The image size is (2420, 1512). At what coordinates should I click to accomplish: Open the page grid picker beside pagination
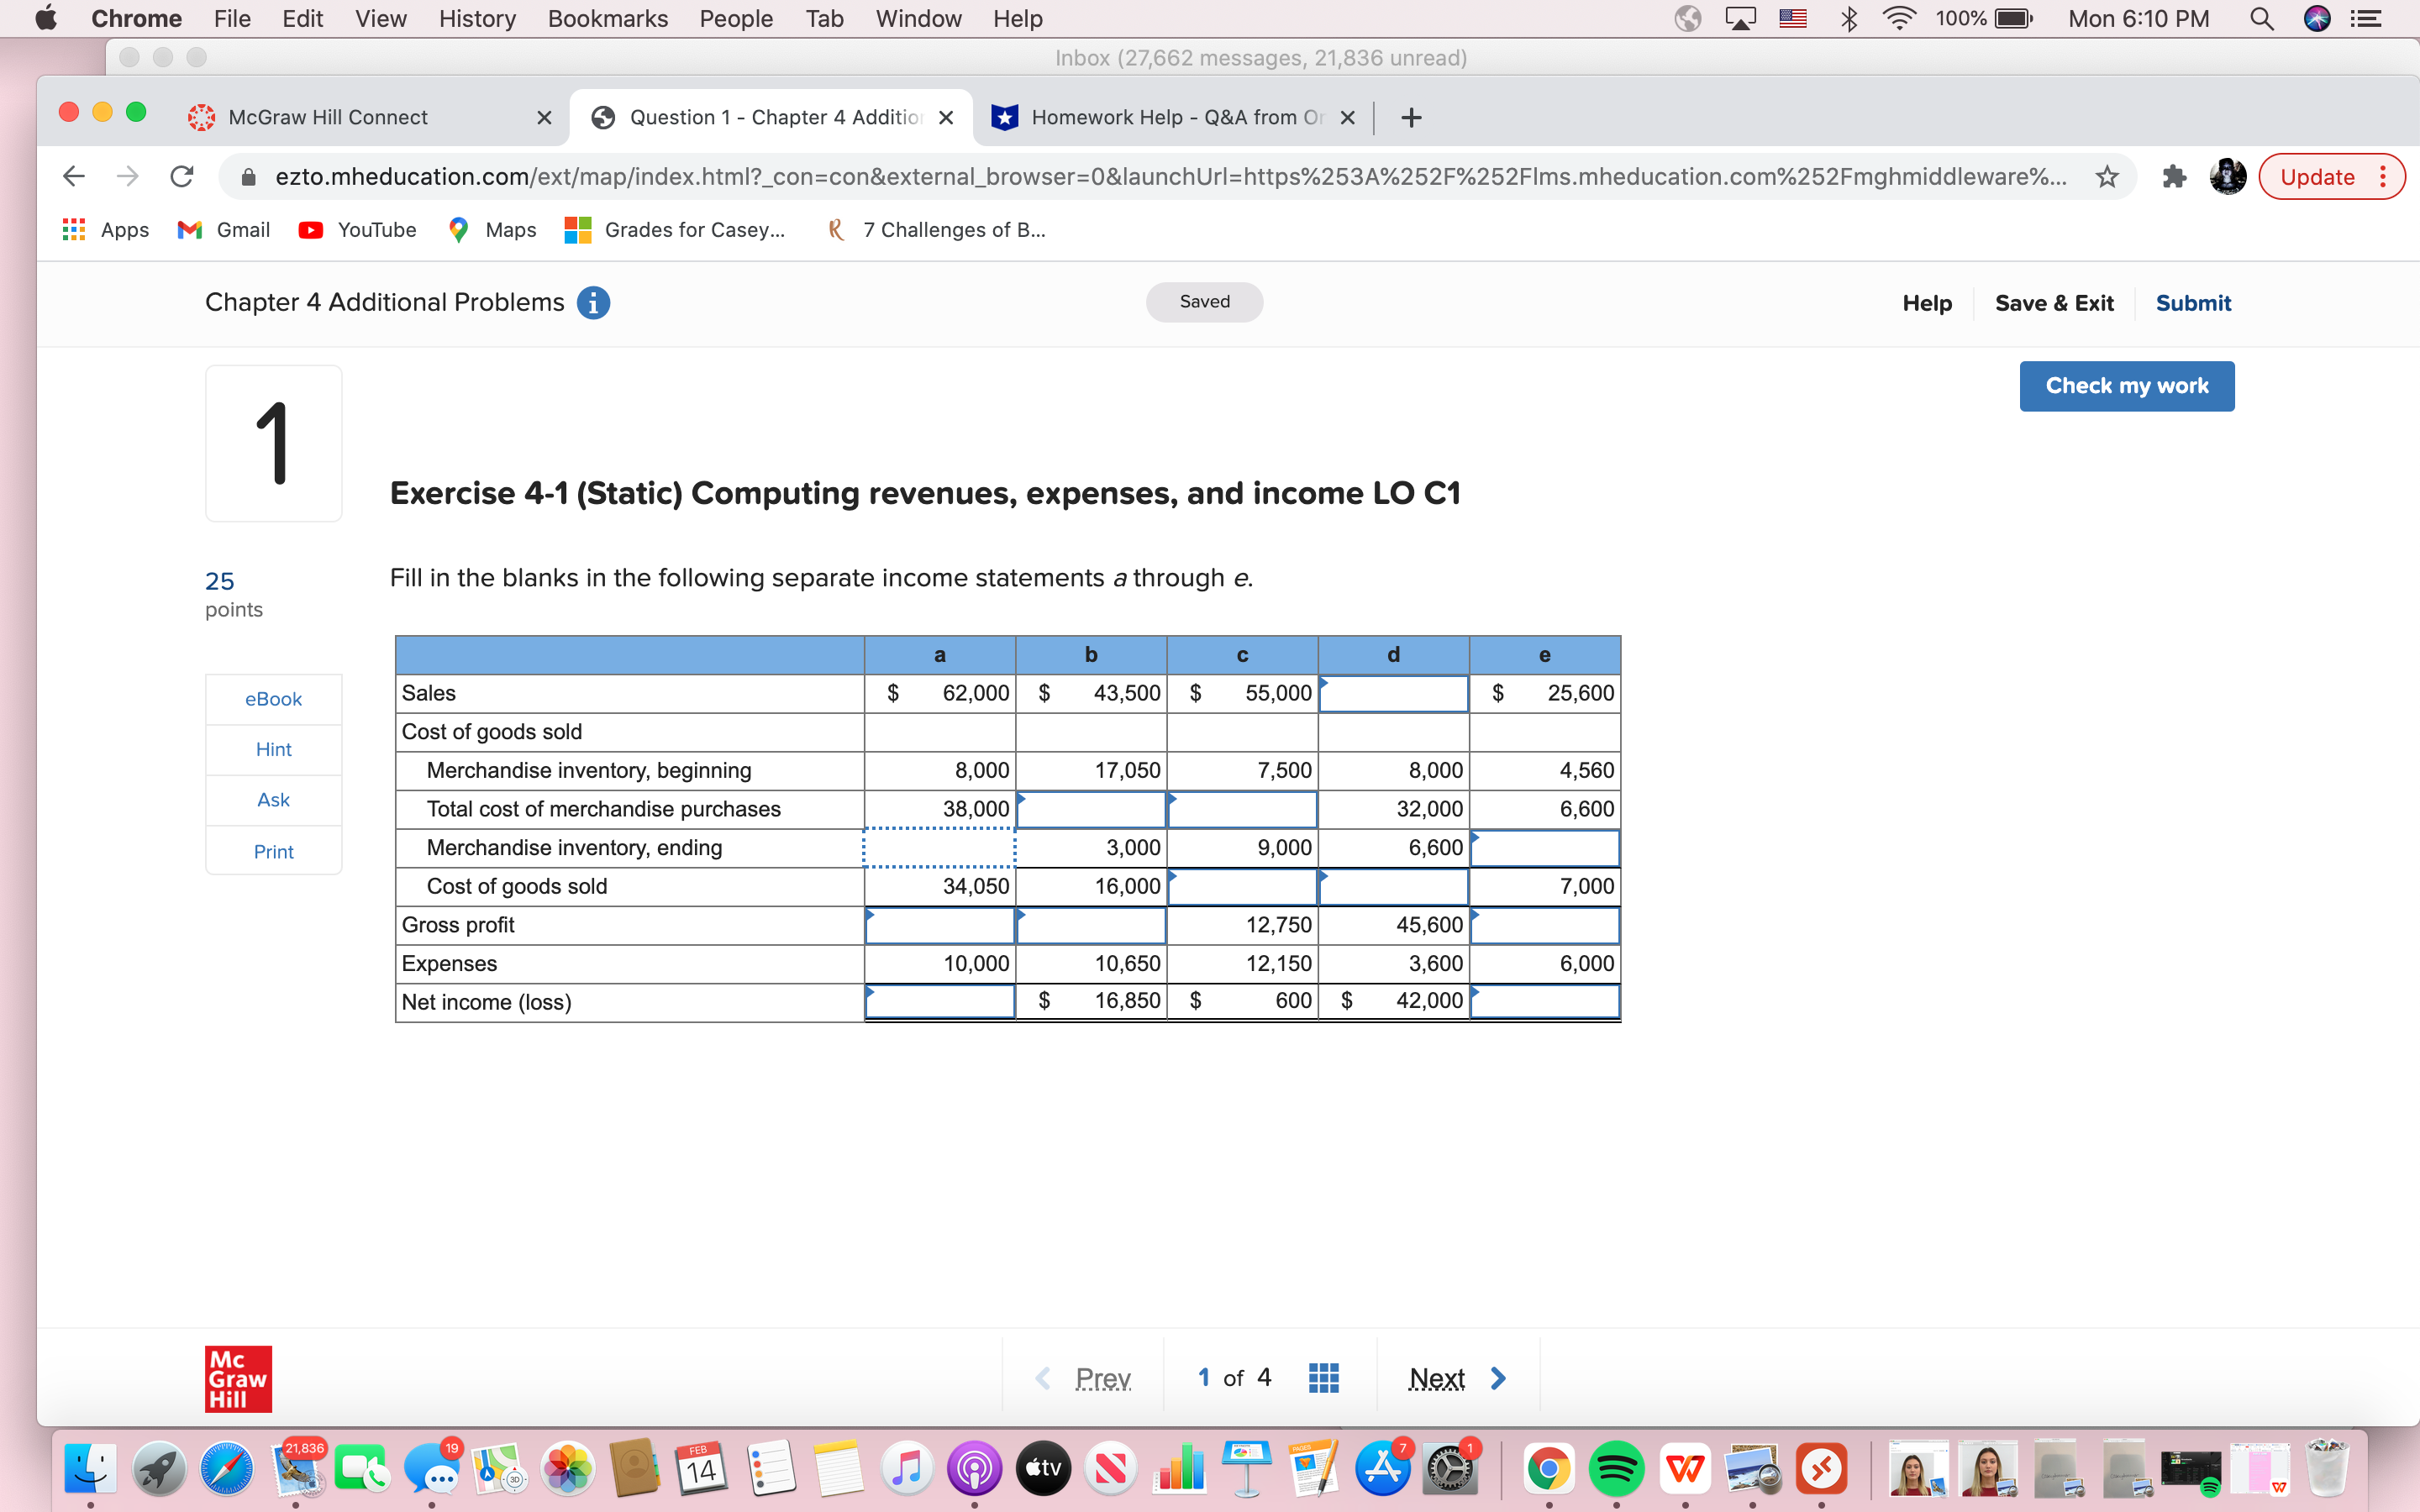tap(1323, 1377)
